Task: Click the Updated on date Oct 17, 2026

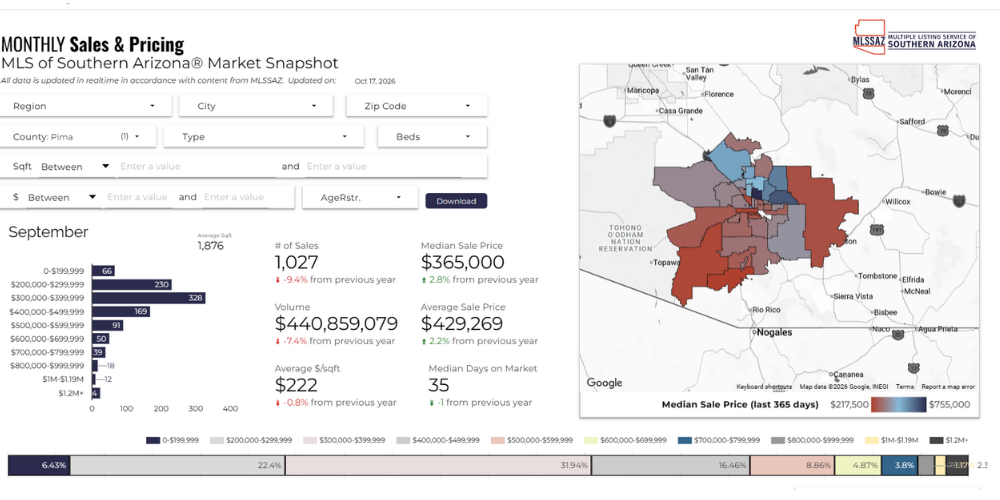Action: (376, 81)
